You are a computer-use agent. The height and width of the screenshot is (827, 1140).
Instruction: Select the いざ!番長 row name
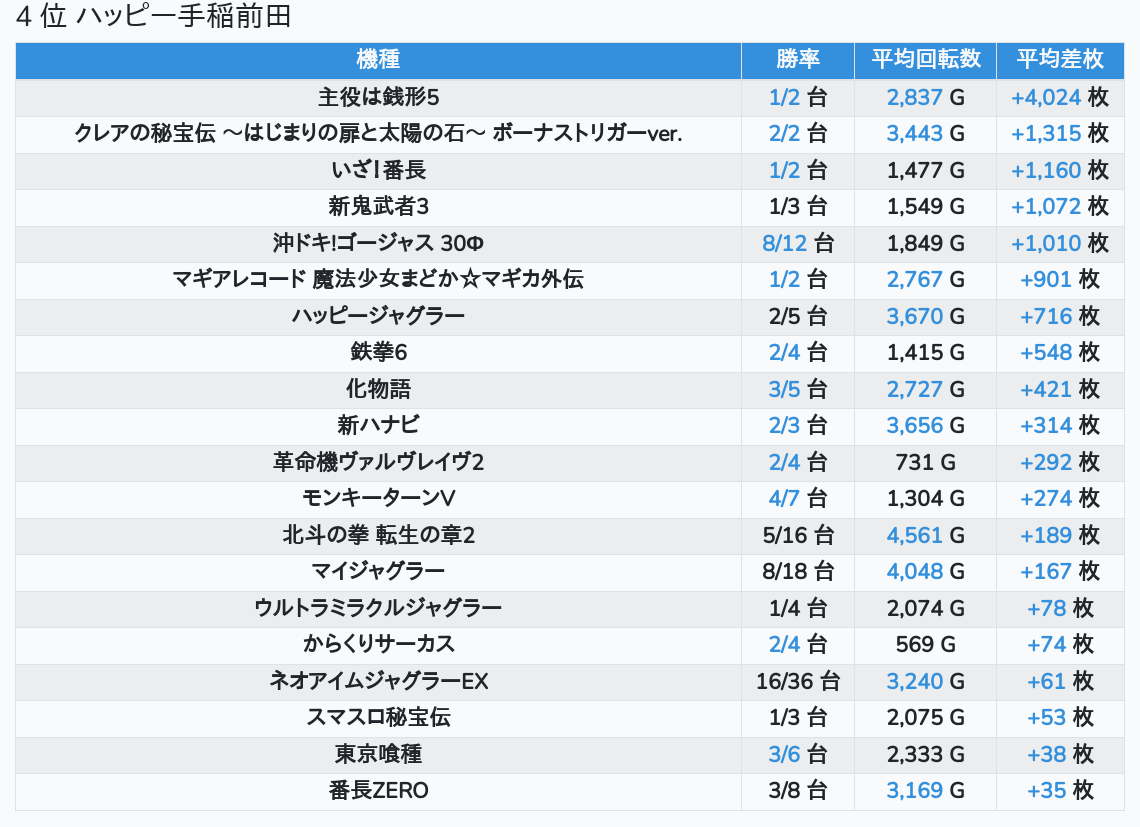378,170
